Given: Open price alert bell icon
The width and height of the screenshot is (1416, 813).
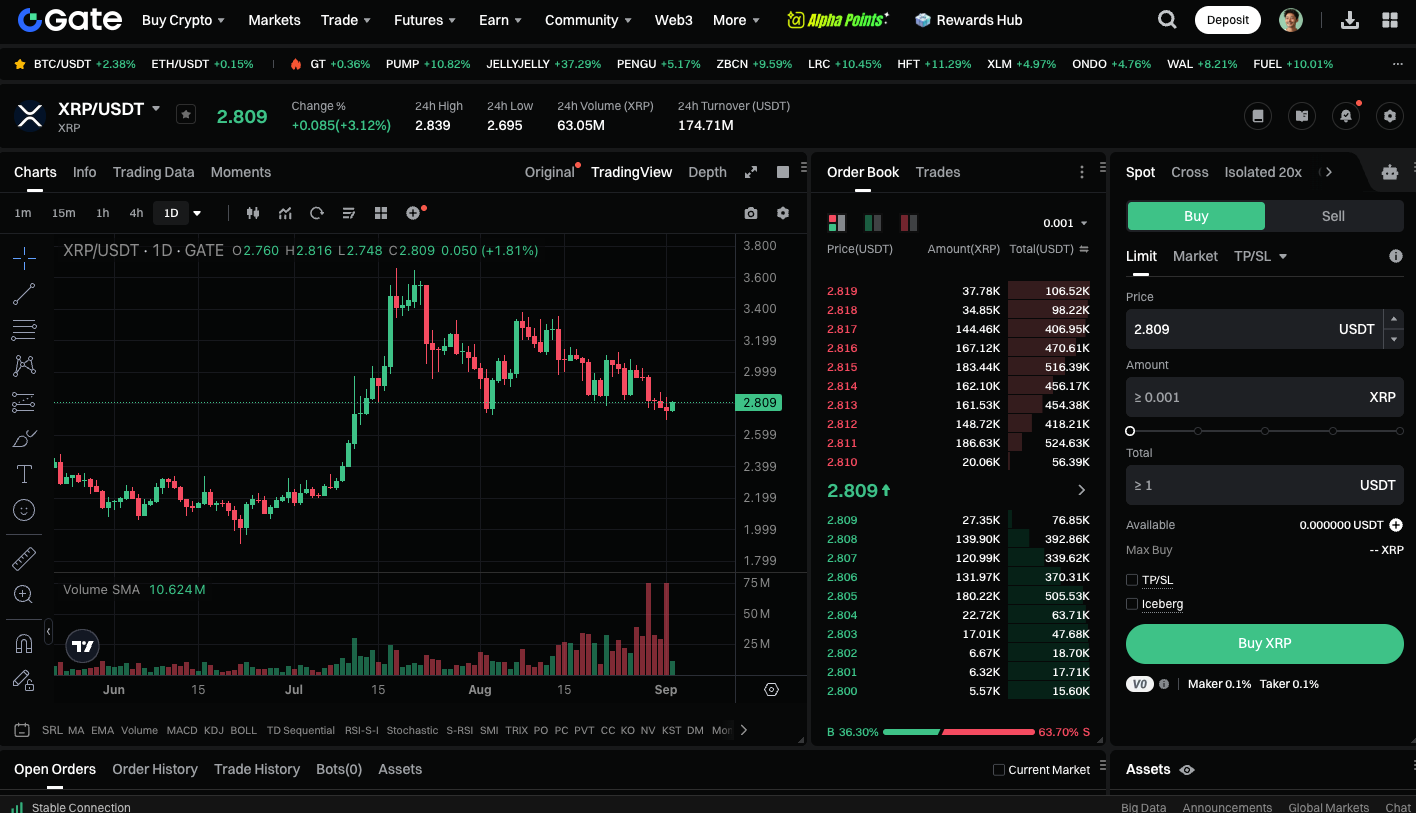Looking at the screenshot, I should point(1346,116).
